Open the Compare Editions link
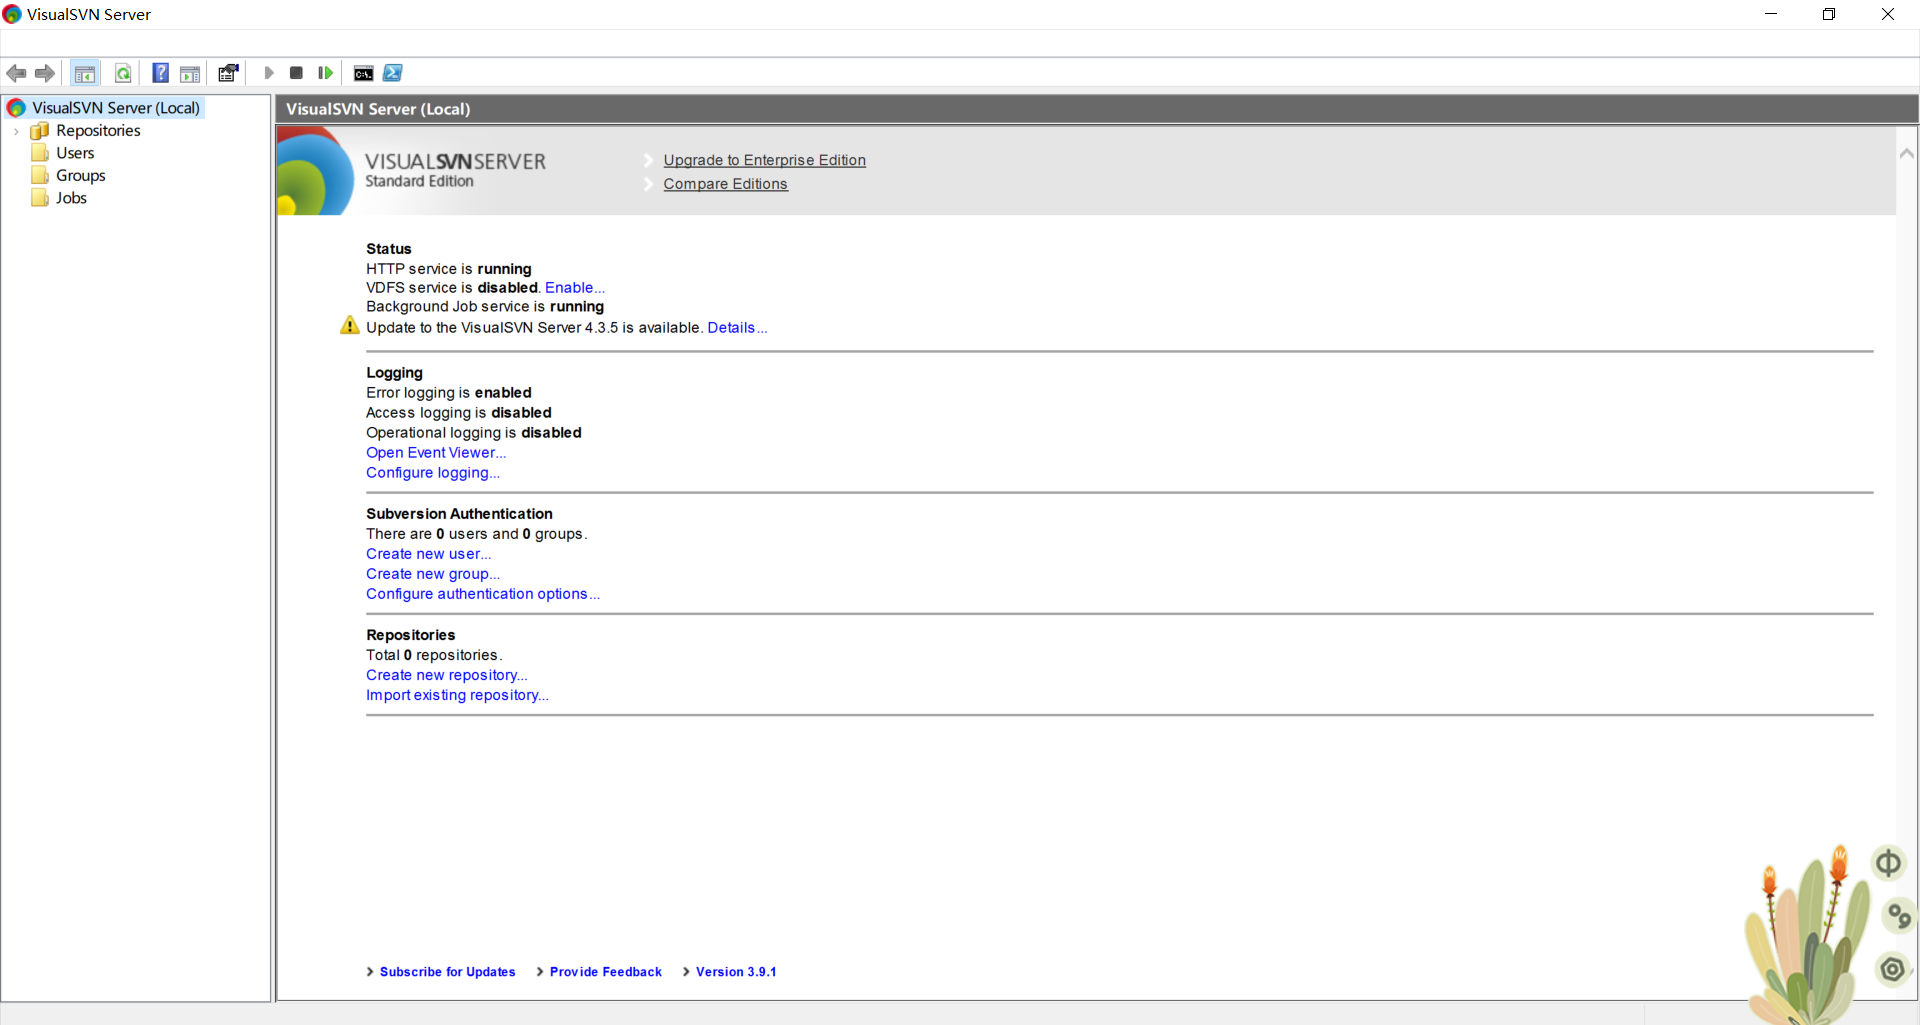Viewport: 1920px width, 1025px height. point(726,184)
